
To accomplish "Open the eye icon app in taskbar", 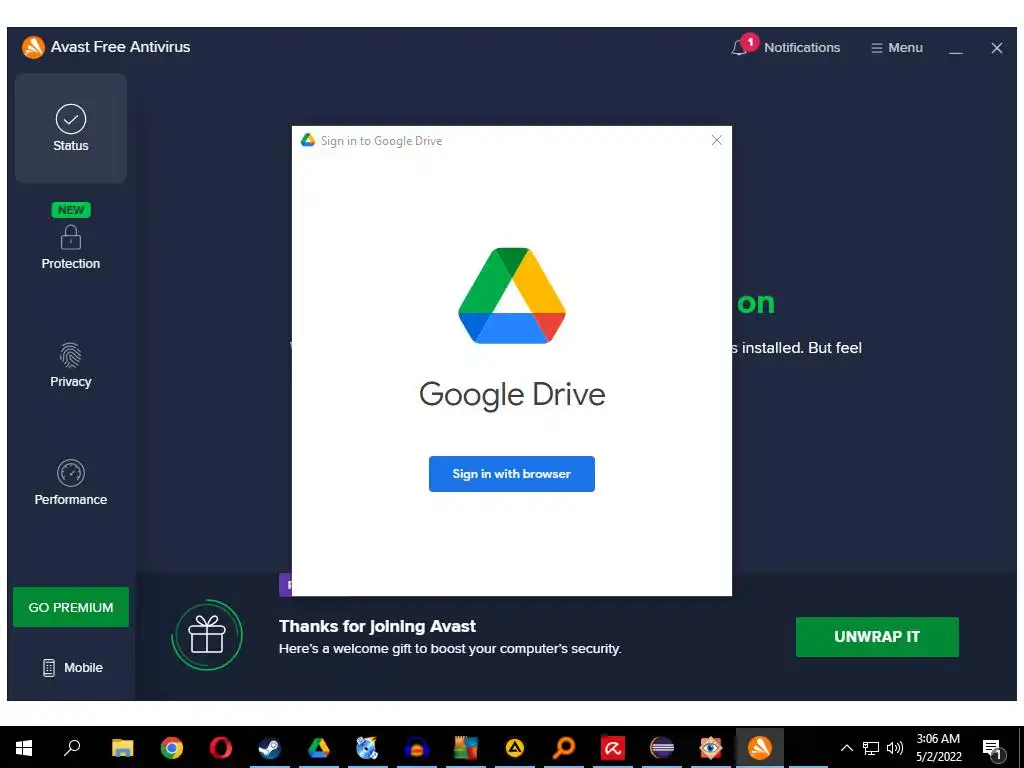I will point(711,748).
